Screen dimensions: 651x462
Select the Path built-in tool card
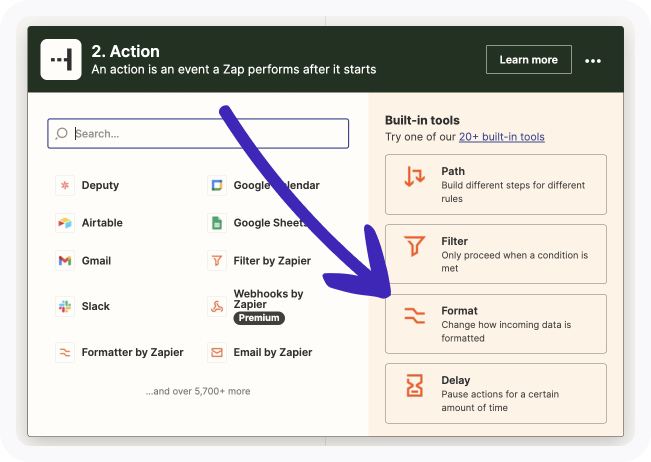pyautogui.click(x=495, y=184)
